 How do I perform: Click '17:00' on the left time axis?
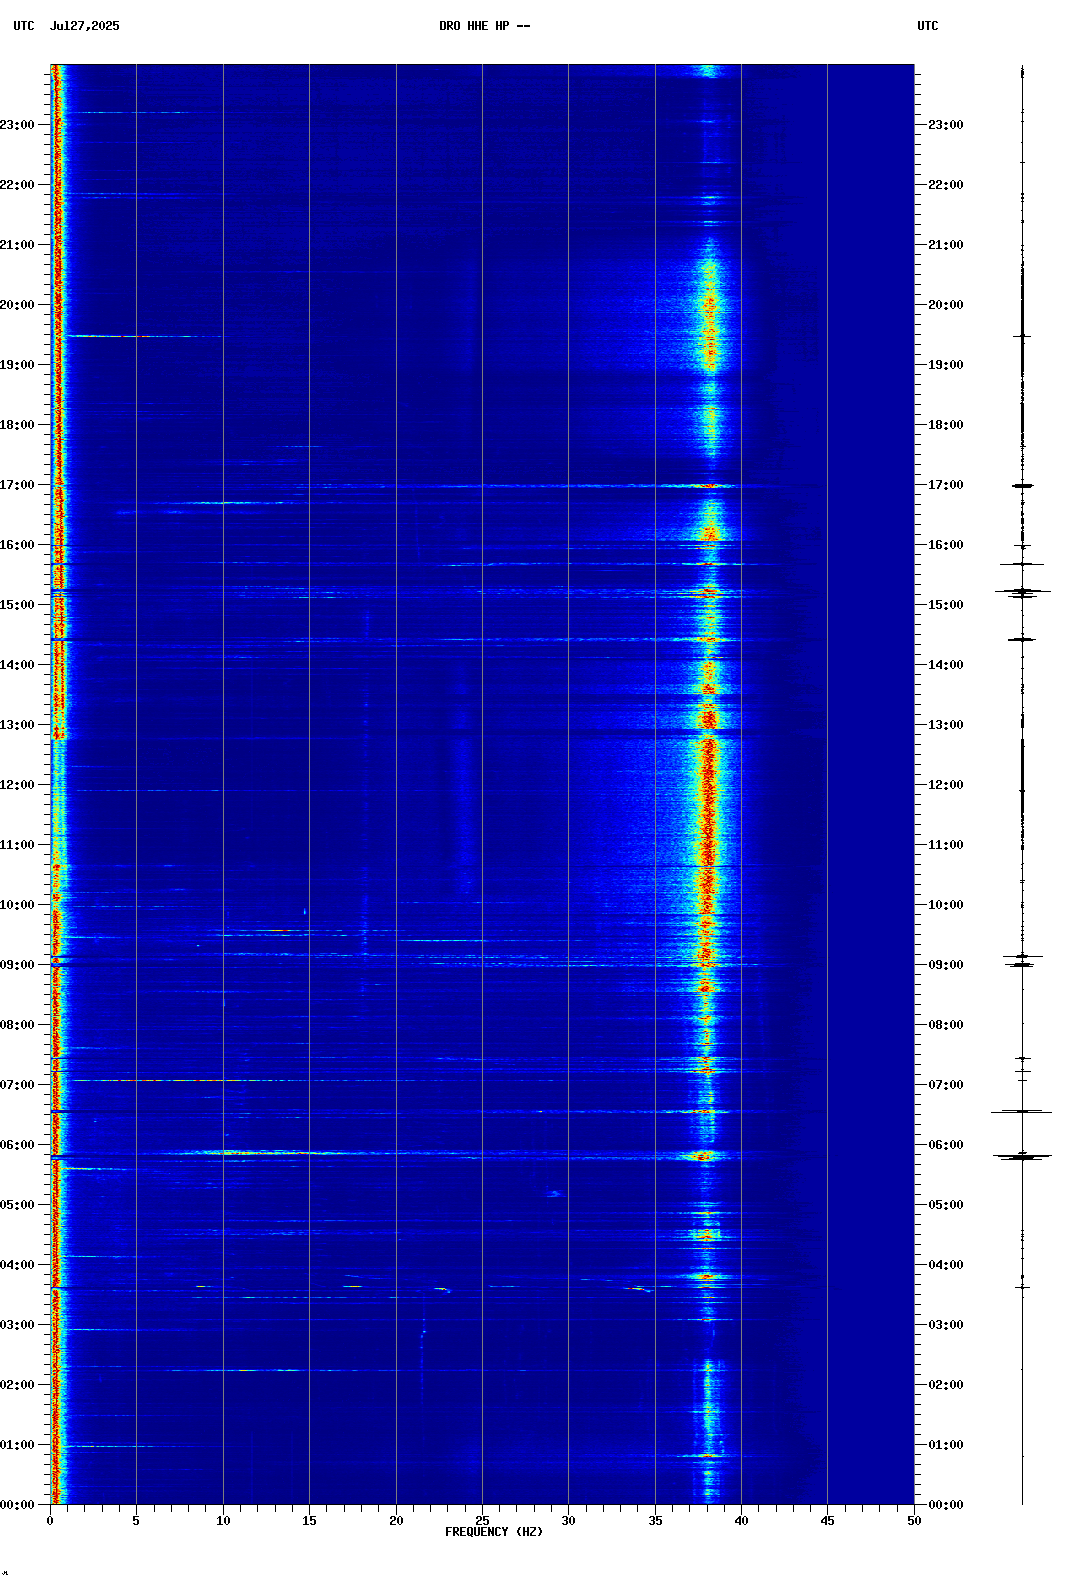[17, 485]
